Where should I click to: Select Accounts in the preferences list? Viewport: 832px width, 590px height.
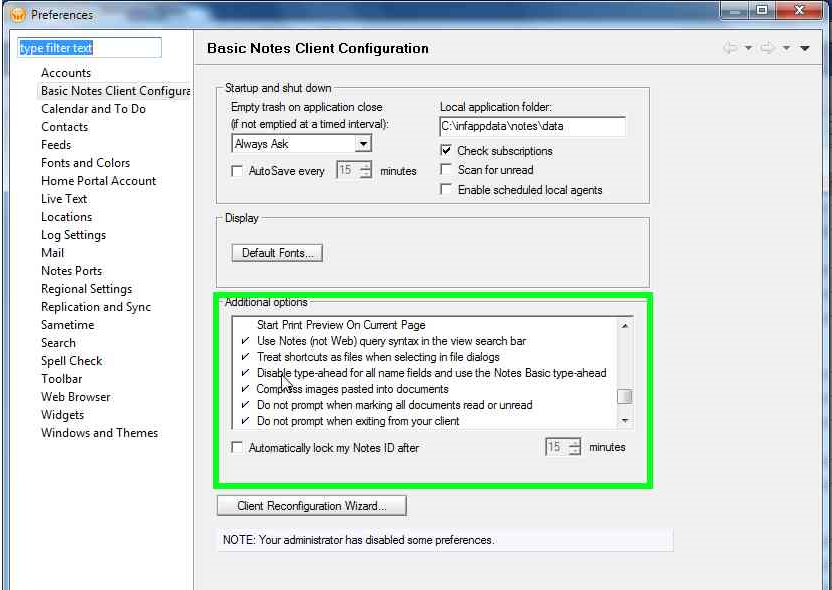coord(66,73)
